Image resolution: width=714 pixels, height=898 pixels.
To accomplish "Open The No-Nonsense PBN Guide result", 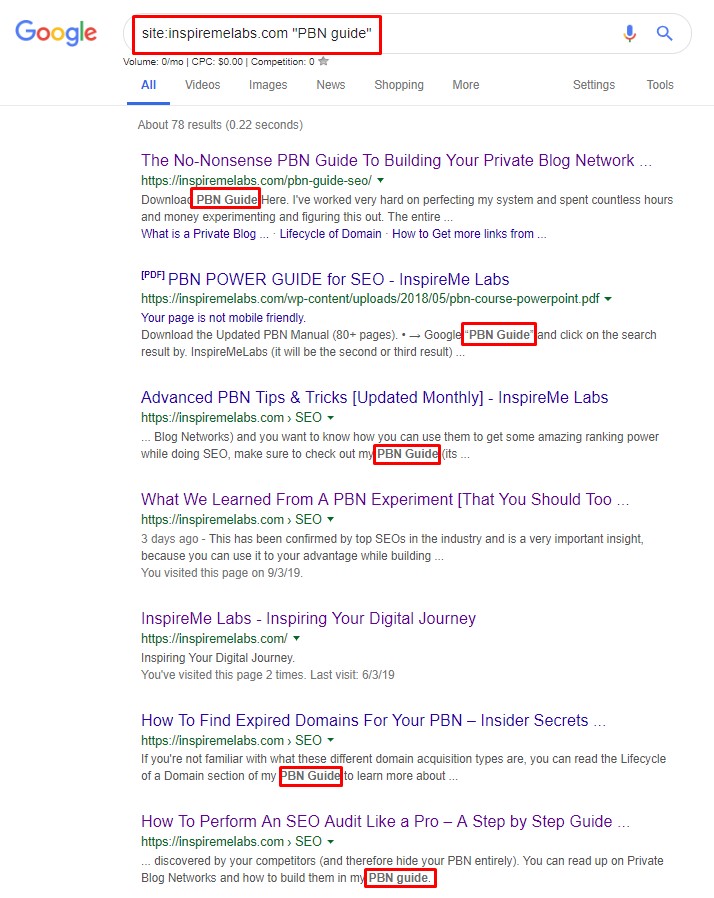I will click(396, 160).
